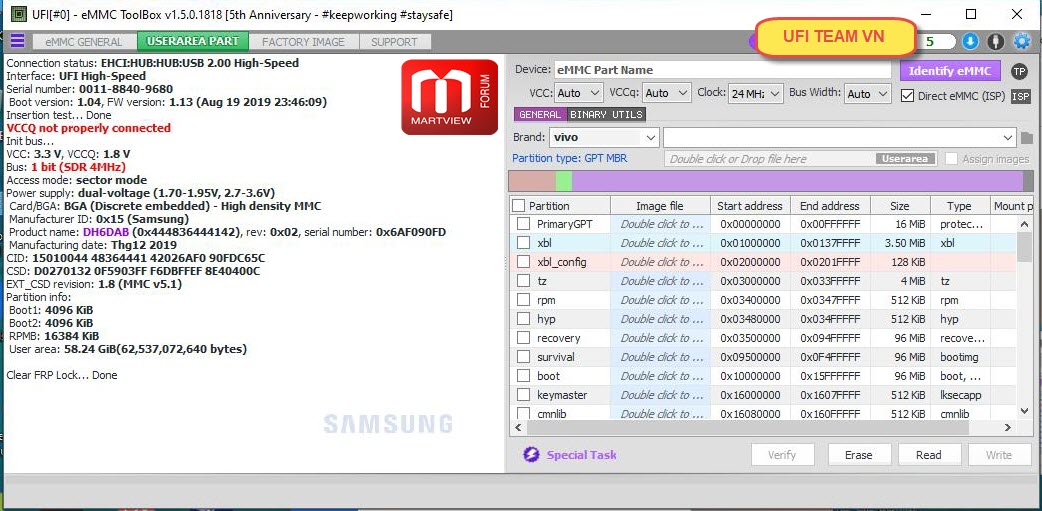Viewport: 1042px width, 511px height.
Task: Click the End address column header
Action: tap(831, 206)
